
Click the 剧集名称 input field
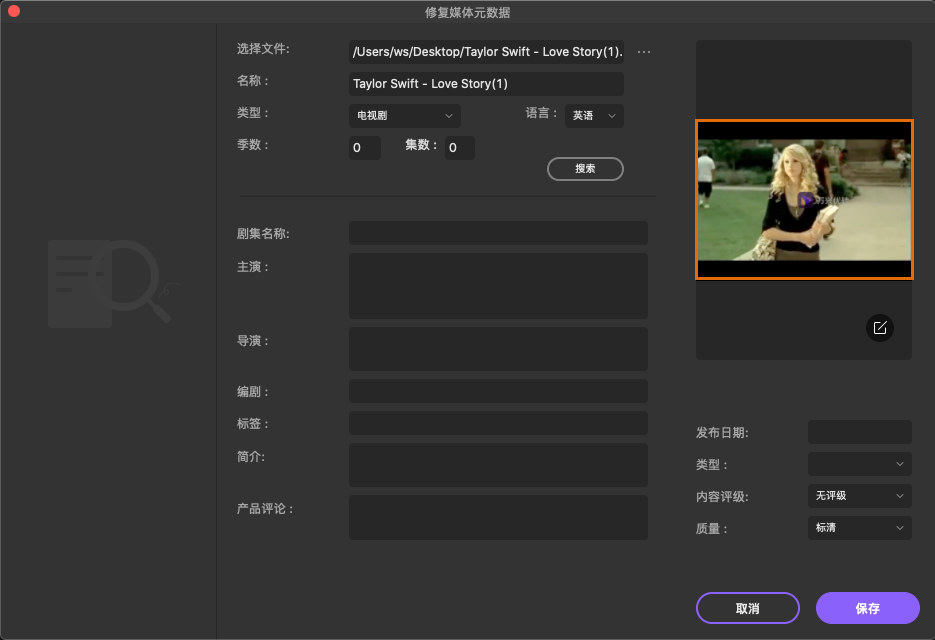[x=498, y=233]
